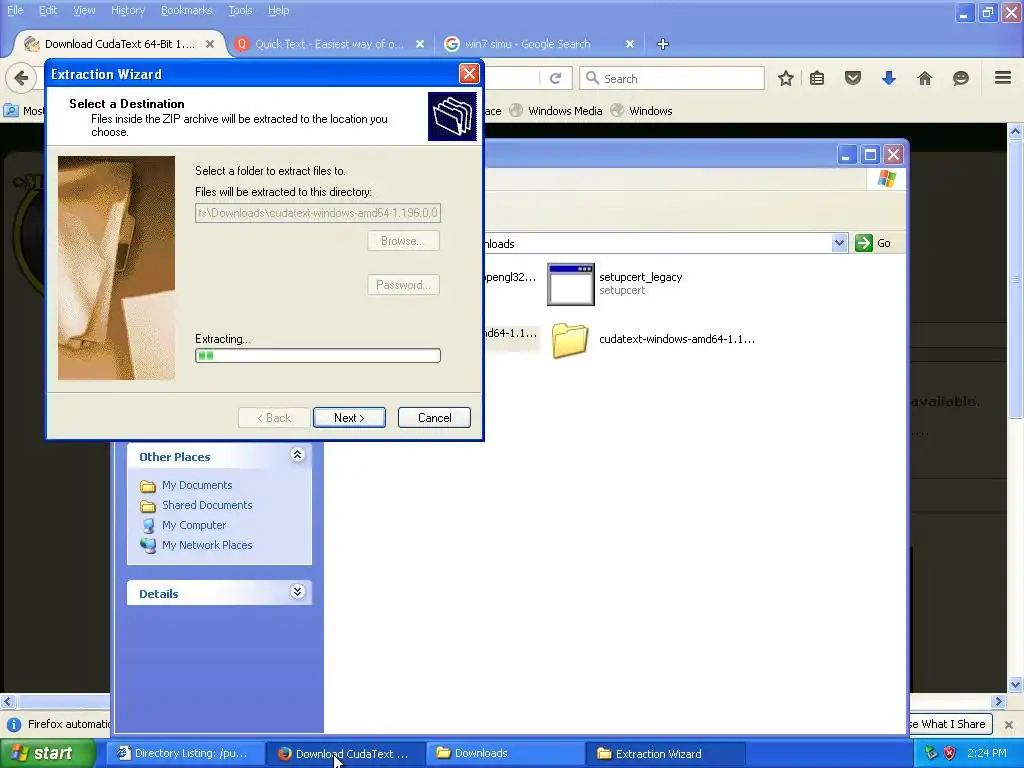
Task: Open My Computer in Other Places
Action: (x=194, y=525)
